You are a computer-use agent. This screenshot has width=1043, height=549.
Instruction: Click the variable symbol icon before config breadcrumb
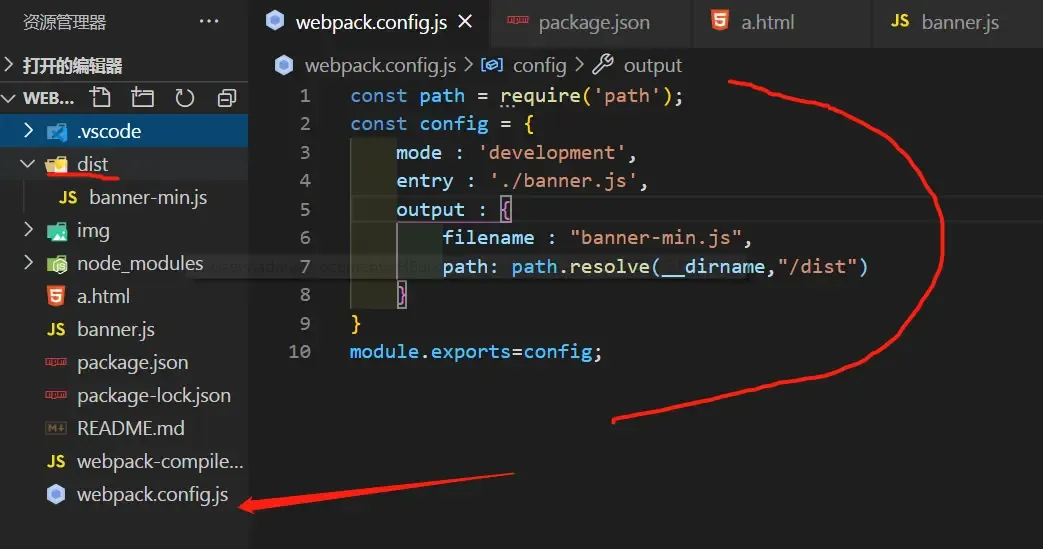pyautogui.click(x=492, y=65)
